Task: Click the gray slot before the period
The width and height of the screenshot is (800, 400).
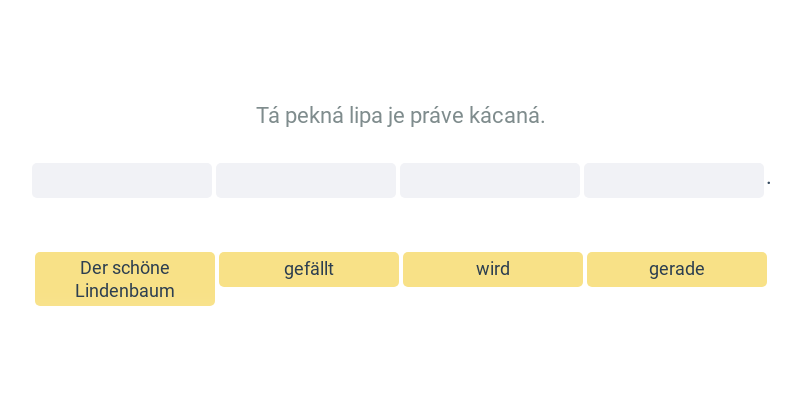Action: click(x=674, y=180)
